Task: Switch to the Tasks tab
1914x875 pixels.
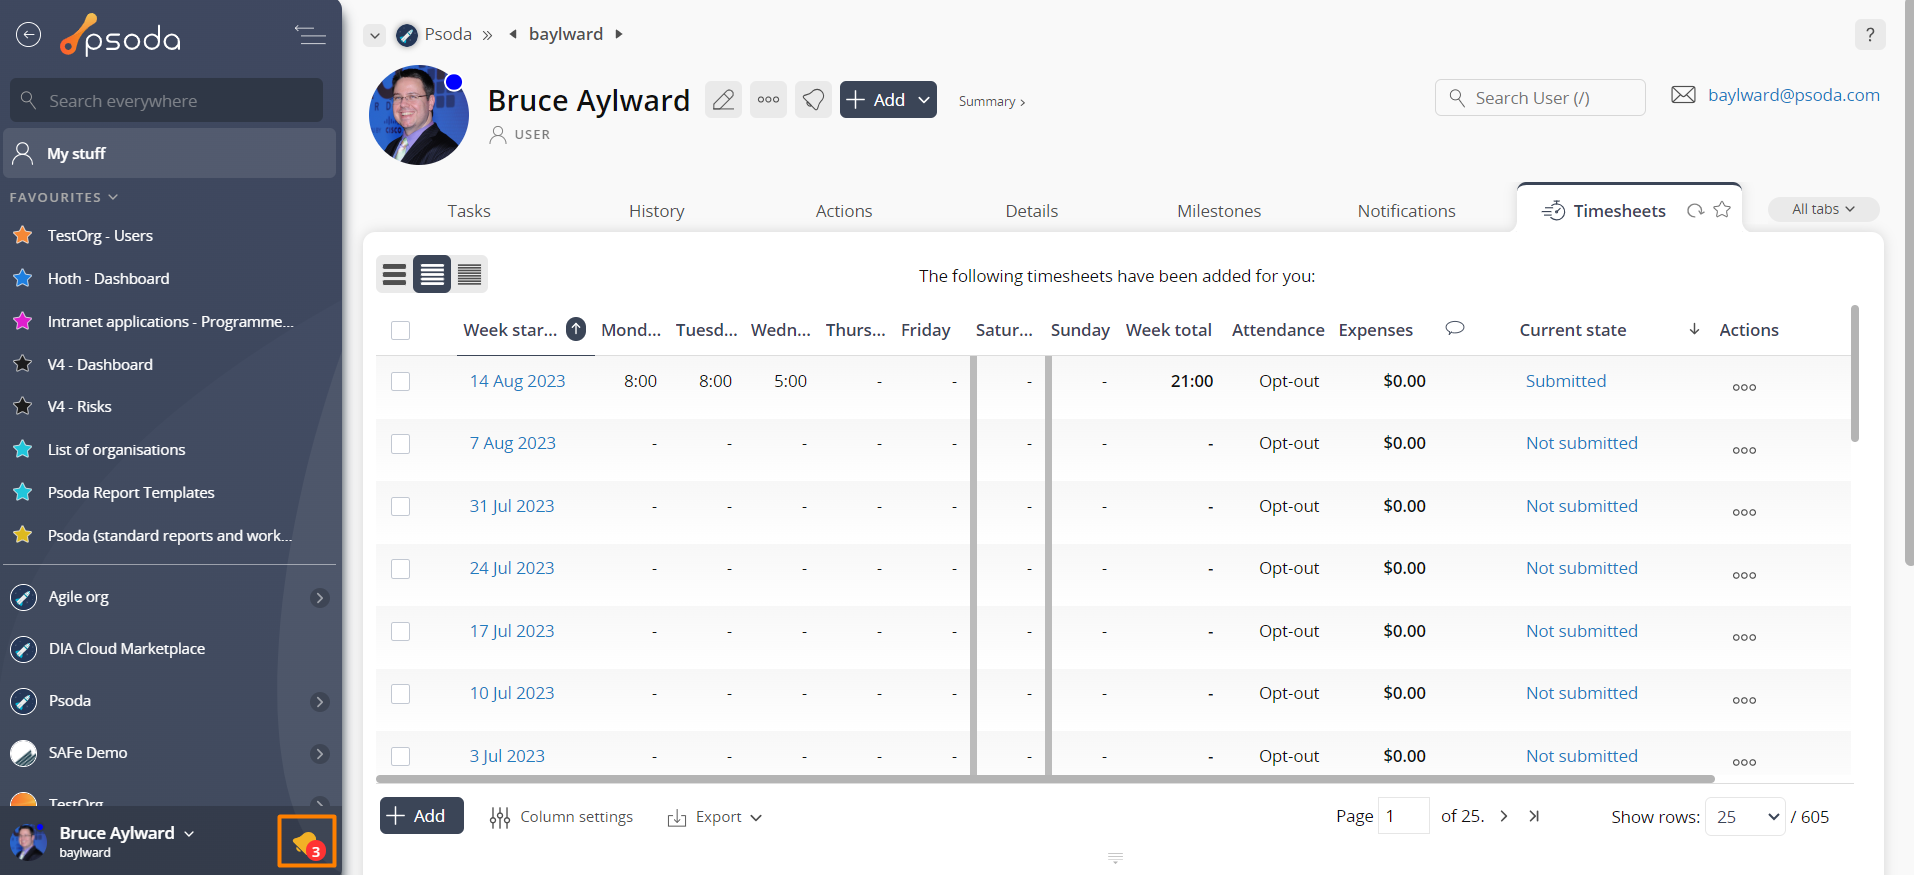Action: point(469,211)
